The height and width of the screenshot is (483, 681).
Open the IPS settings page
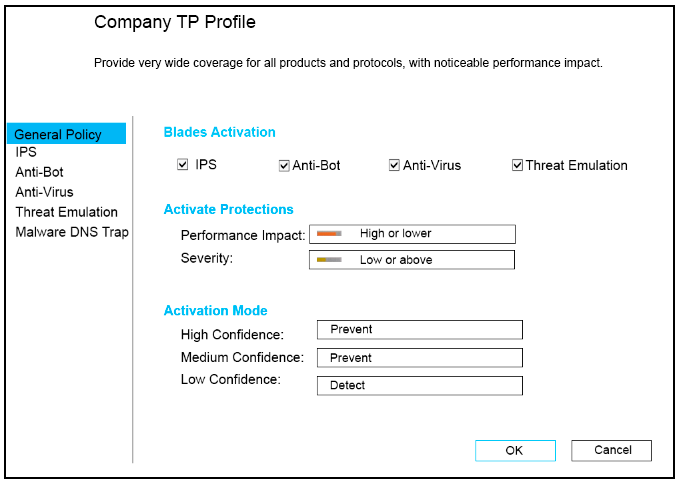(x=26, y=153)
